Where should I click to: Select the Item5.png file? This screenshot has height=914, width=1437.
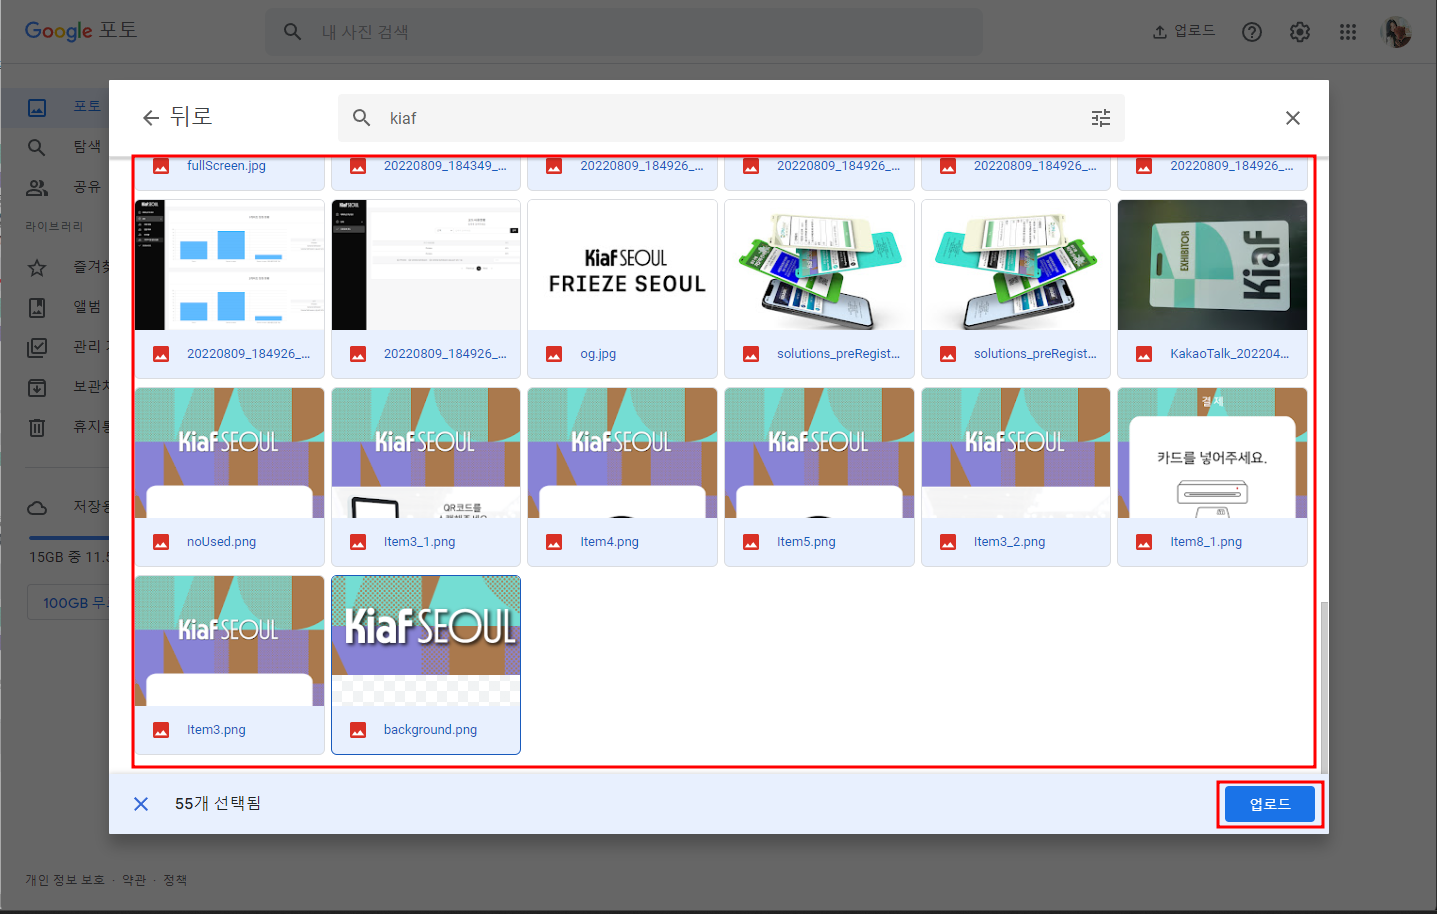coord(819,477)
